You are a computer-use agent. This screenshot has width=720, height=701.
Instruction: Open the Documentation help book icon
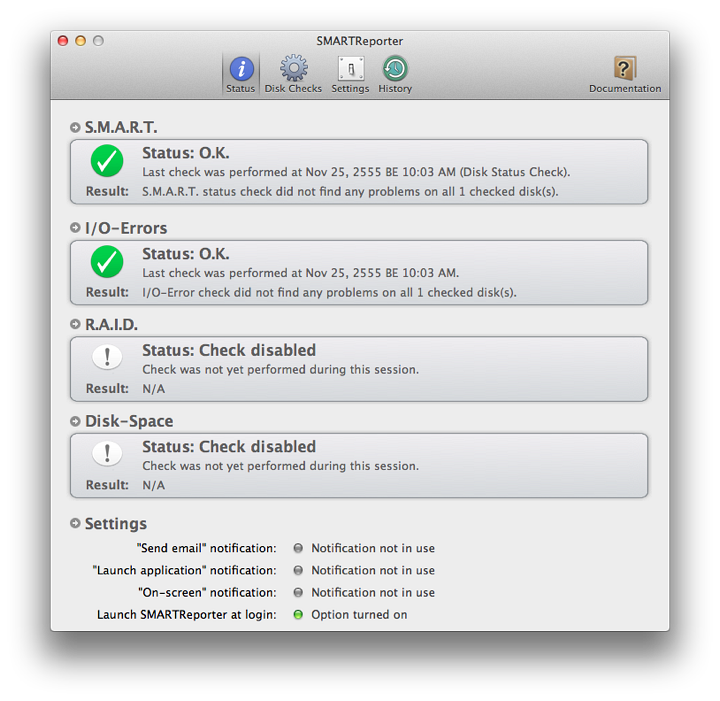coord(625,68)
